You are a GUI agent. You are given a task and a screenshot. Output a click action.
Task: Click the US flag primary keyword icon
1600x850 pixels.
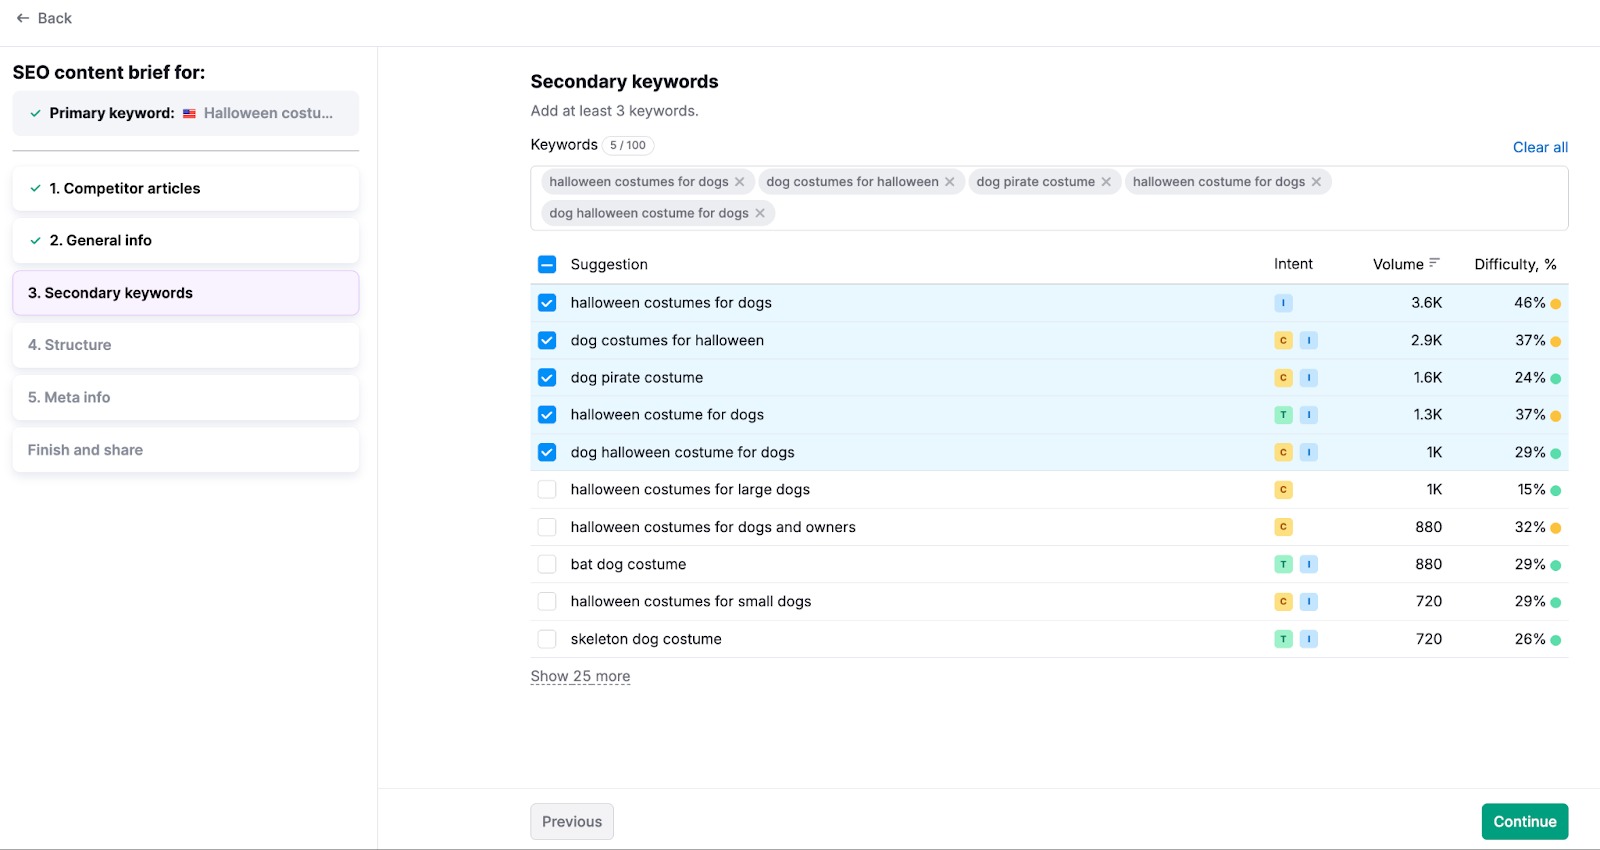tap(189, 114)
